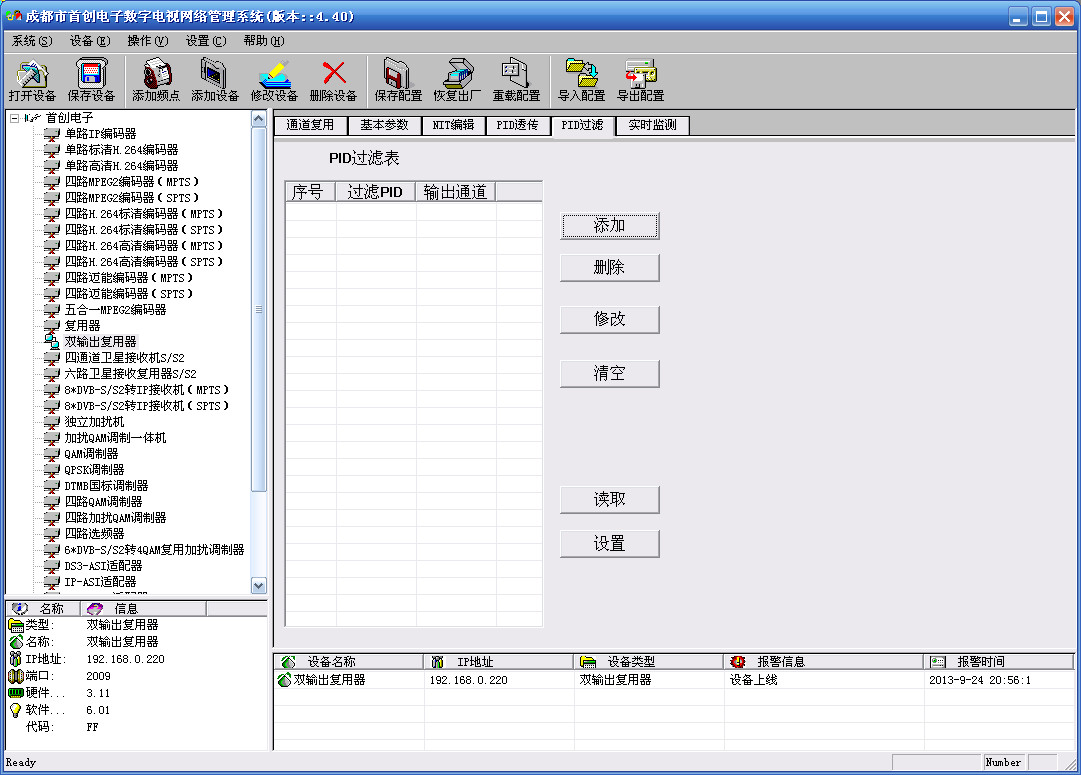Click the IP地址 icon in info panel

pyautogui.click(x=15, y=658)
